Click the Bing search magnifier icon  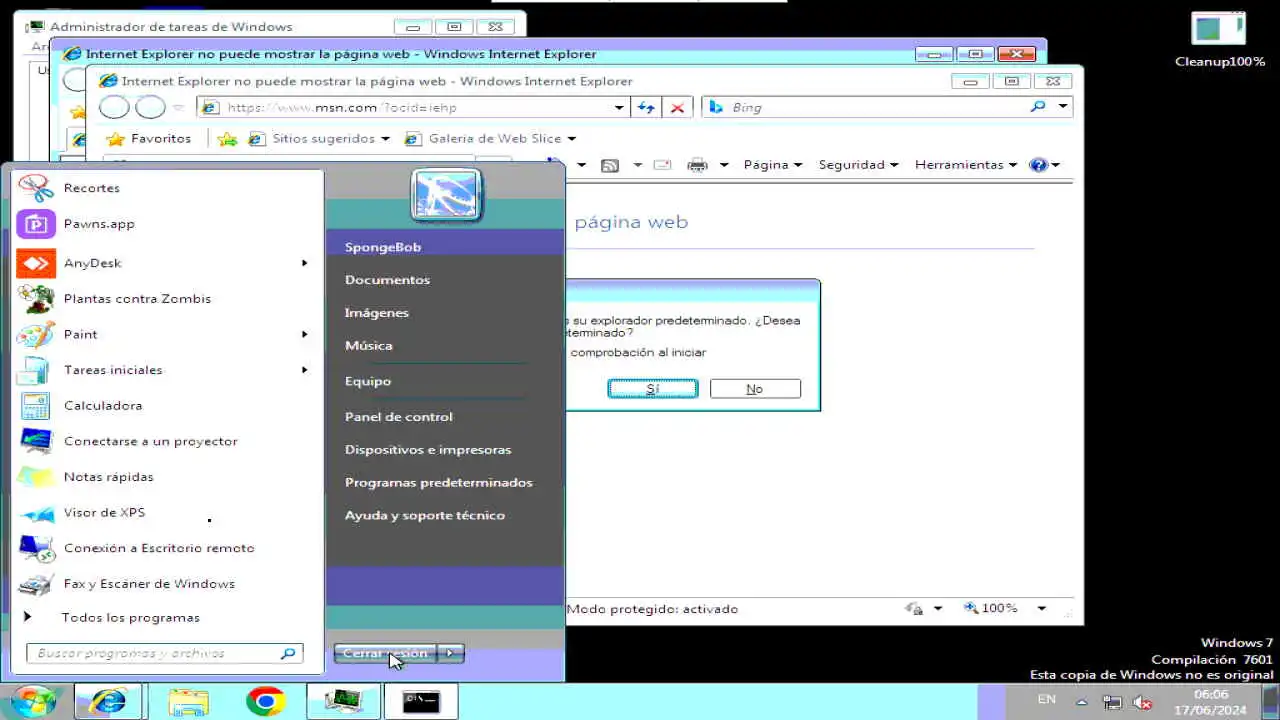[x=1038, y=107]
